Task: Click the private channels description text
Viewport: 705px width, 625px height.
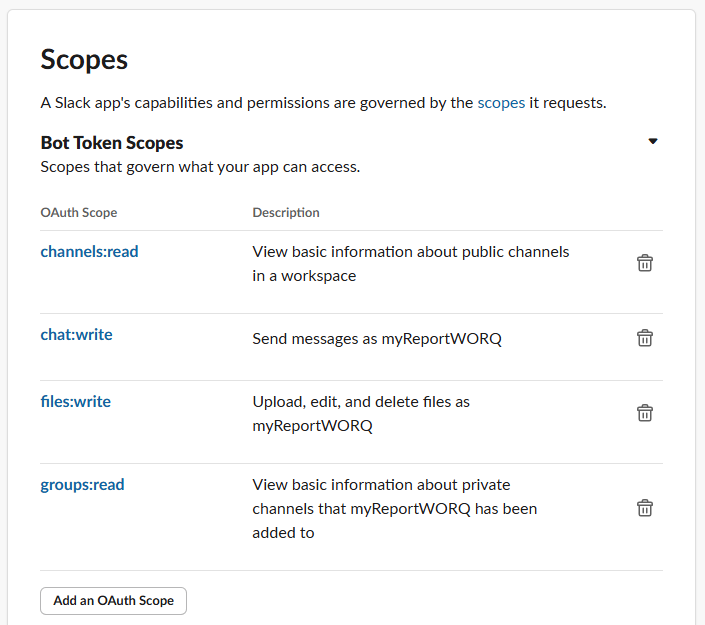Action: click(x=394, y=508)
